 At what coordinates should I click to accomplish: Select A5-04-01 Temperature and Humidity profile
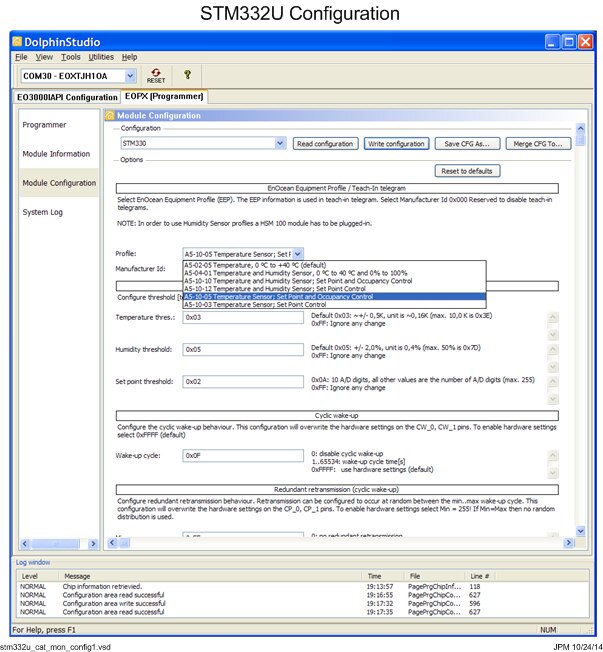point(334,273)
